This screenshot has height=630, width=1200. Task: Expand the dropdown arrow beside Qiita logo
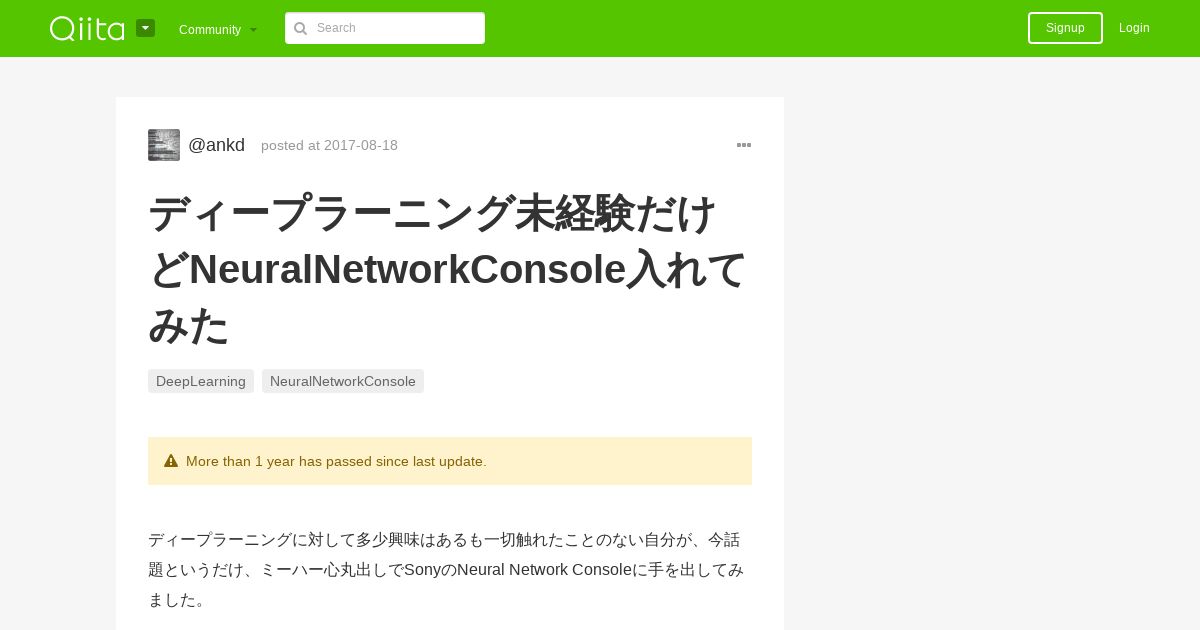[x=146, y=28]
